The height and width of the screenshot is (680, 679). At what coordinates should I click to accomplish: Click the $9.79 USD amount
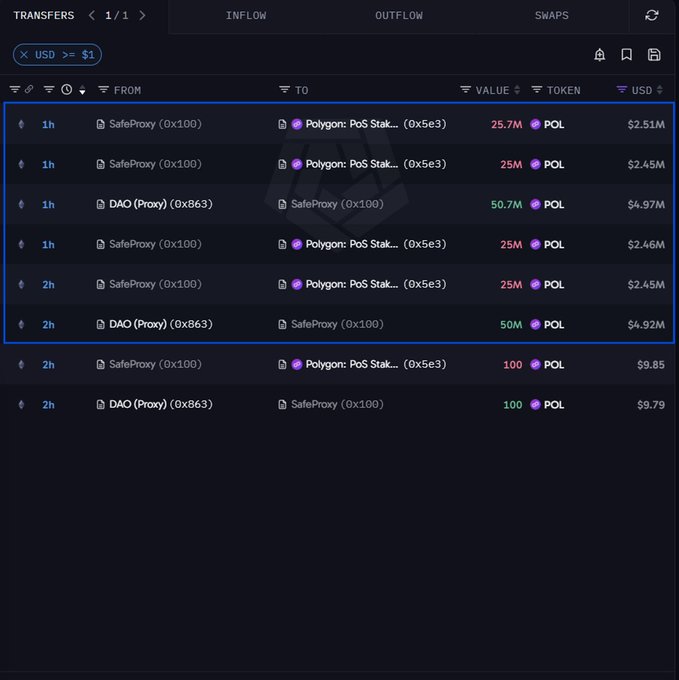651,405
